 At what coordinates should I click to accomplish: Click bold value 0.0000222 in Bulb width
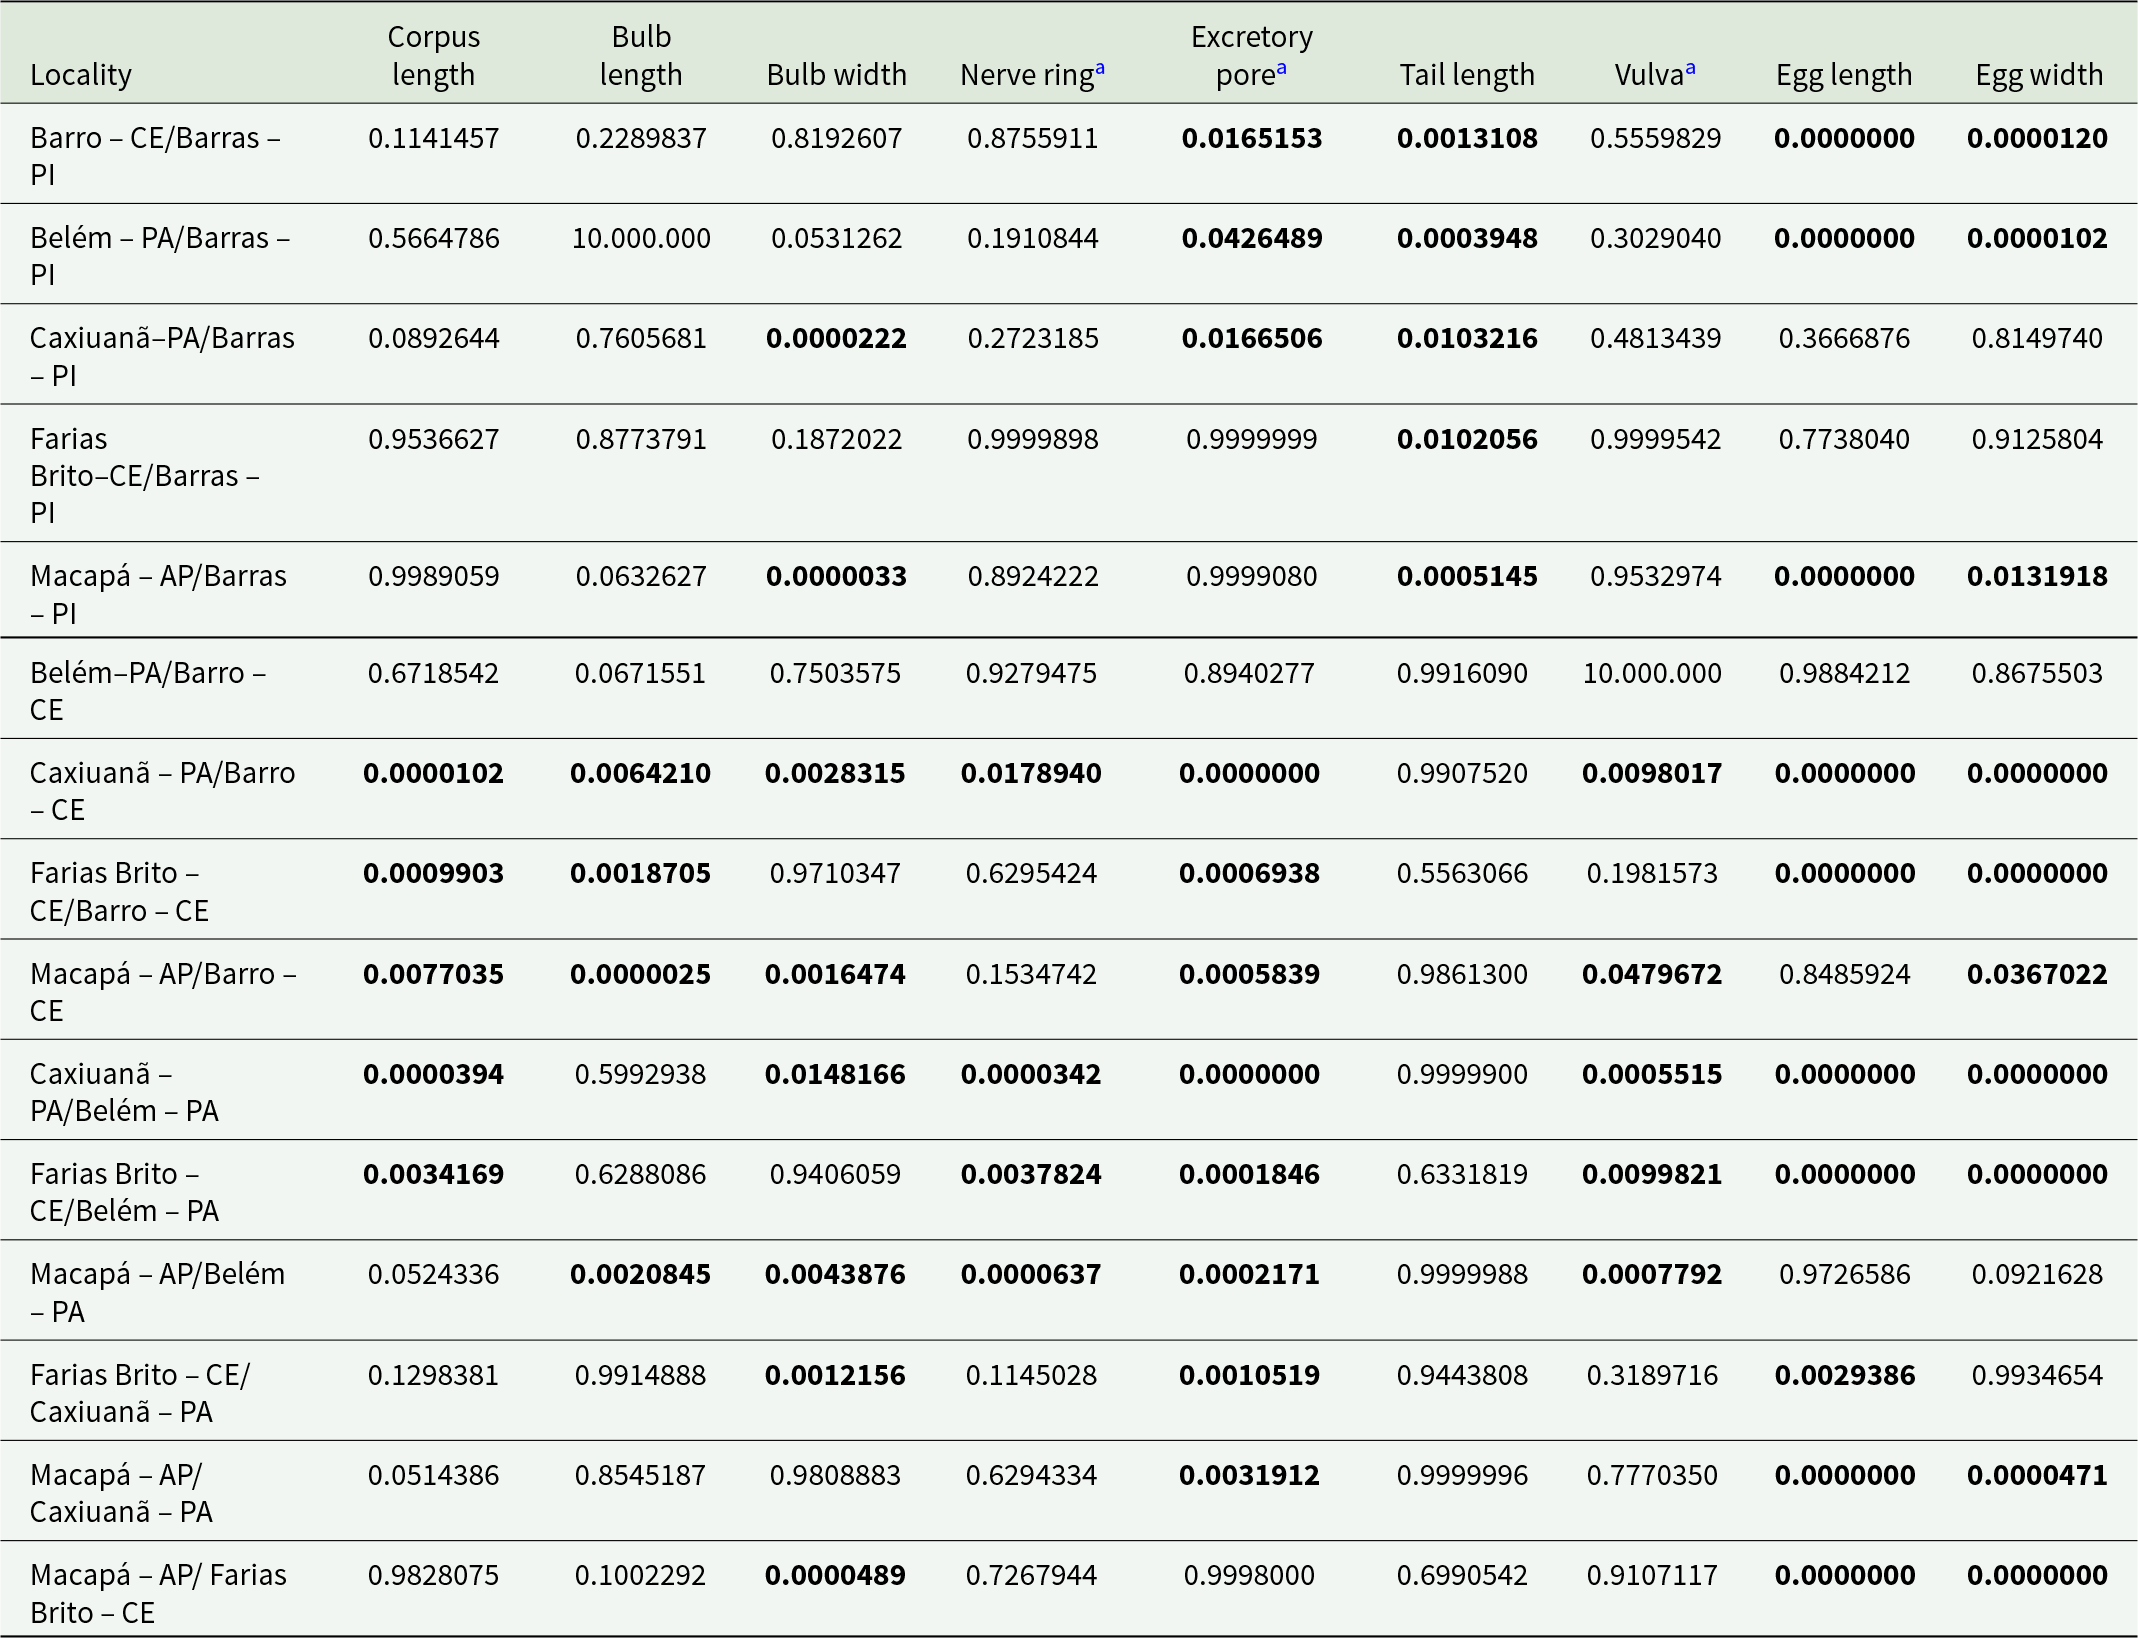(x=836, y=338)
